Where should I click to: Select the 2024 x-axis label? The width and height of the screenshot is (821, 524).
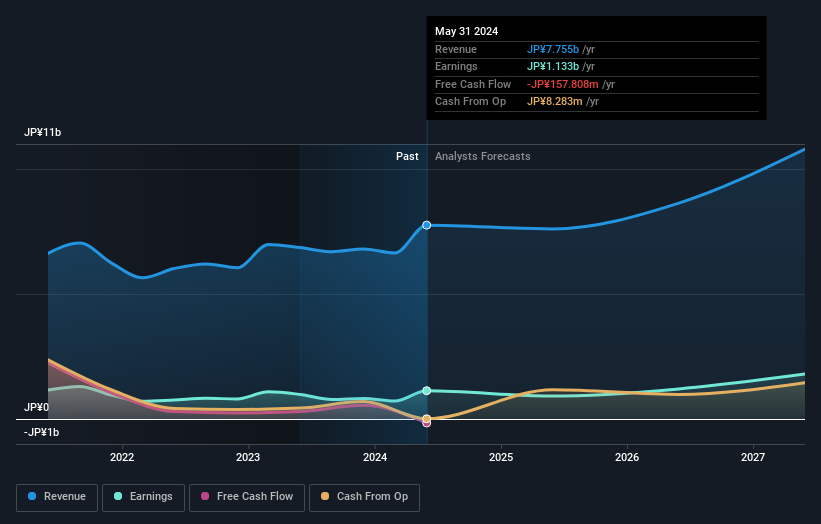(375, 457)
